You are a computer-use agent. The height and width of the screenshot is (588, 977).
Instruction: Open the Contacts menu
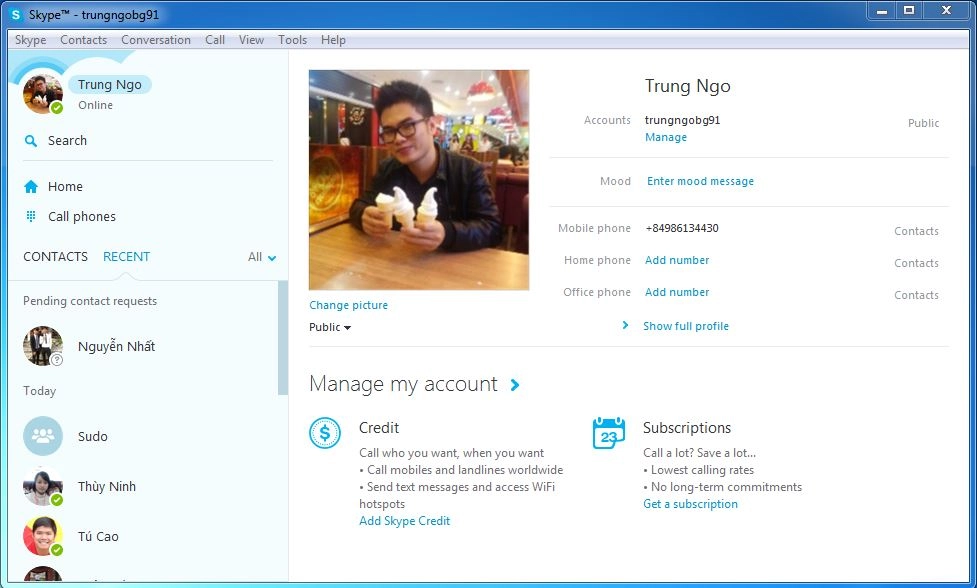(83, 40)
